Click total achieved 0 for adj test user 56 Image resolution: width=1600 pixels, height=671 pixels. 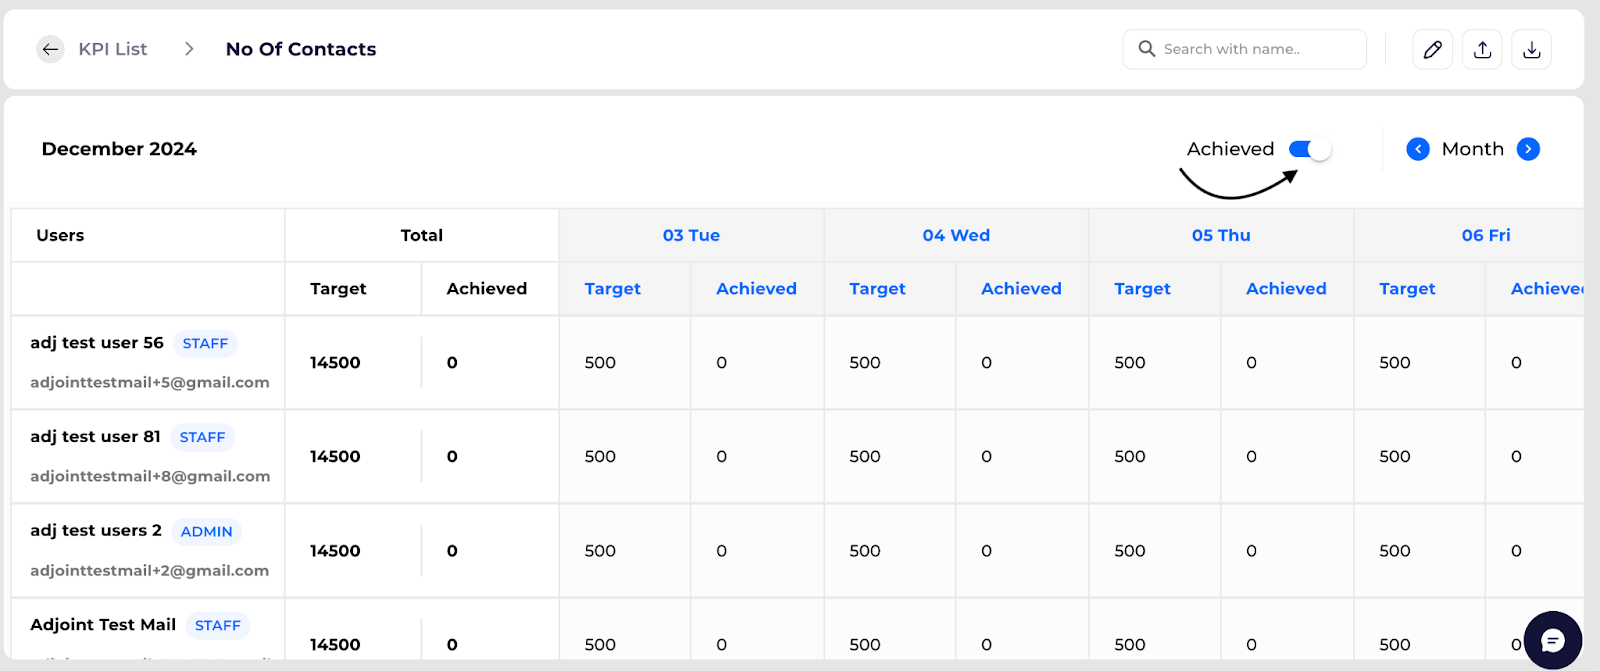(452, 363)
